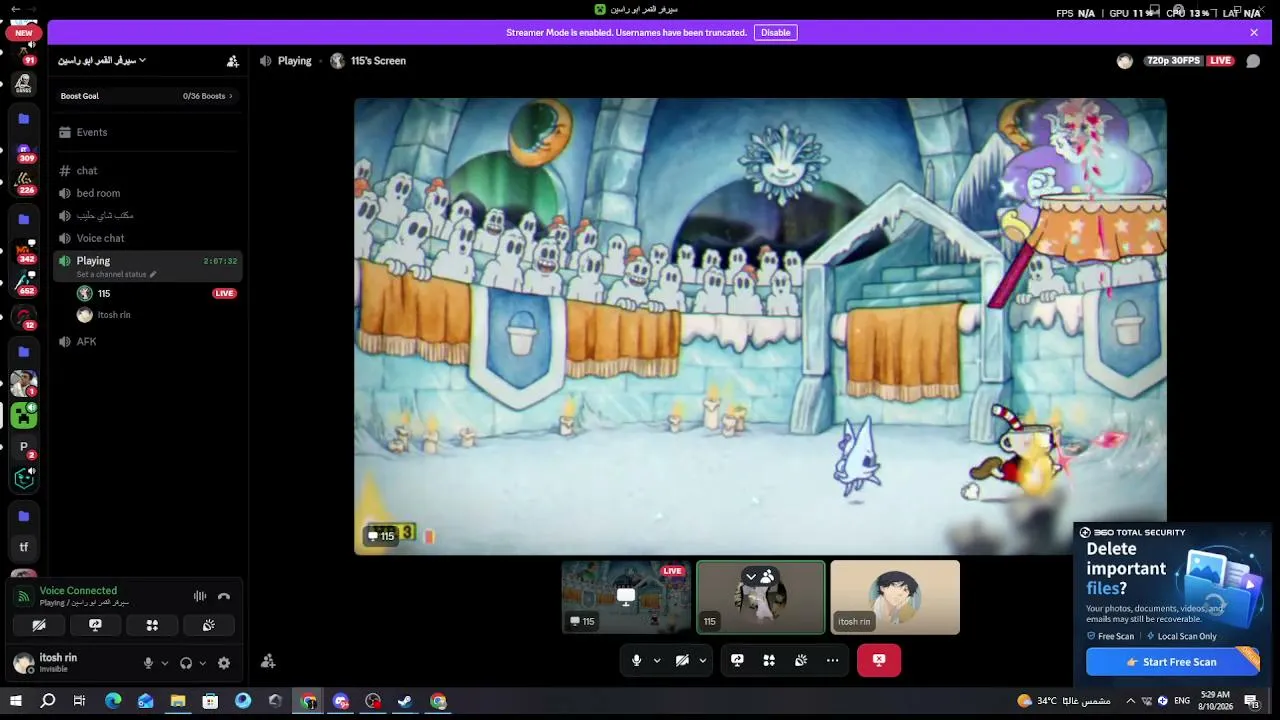The width and height of the screenshot is (1280, 720).
Task: Select the live 115 screen share thumbnail
Action: pos(626,597)
